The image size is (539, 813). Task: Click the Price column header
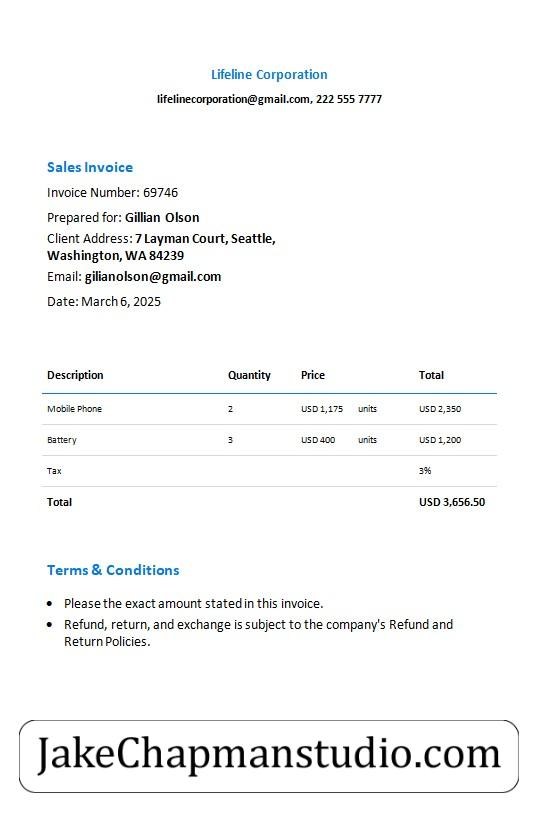pos(313,375)
